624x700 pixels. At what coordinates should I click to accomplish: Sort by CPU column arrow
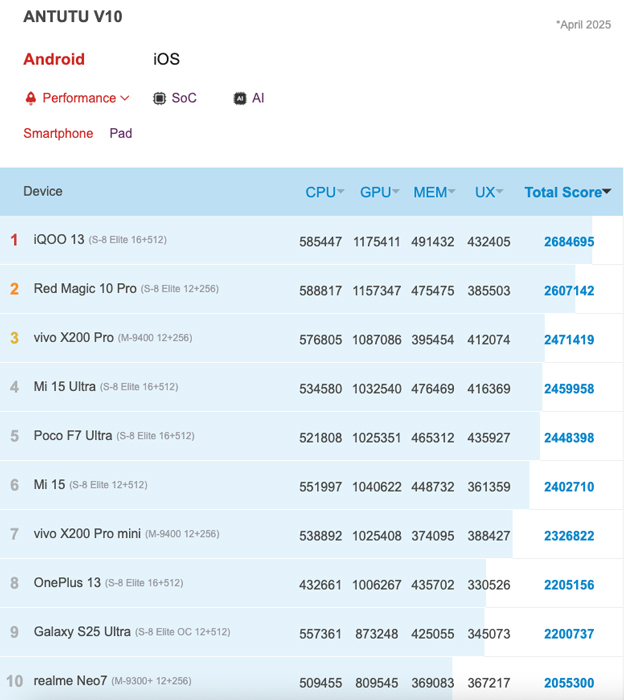tap(341, 192)
